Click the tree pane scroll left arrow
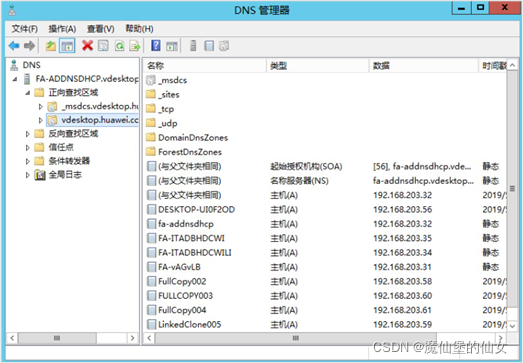The image size is (523, 363). 12,338
